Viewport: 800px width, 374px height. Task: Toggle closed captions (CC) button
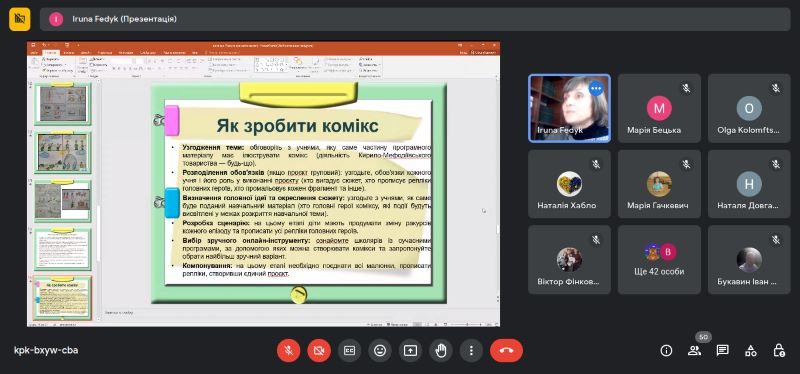[x=349, y=351]
